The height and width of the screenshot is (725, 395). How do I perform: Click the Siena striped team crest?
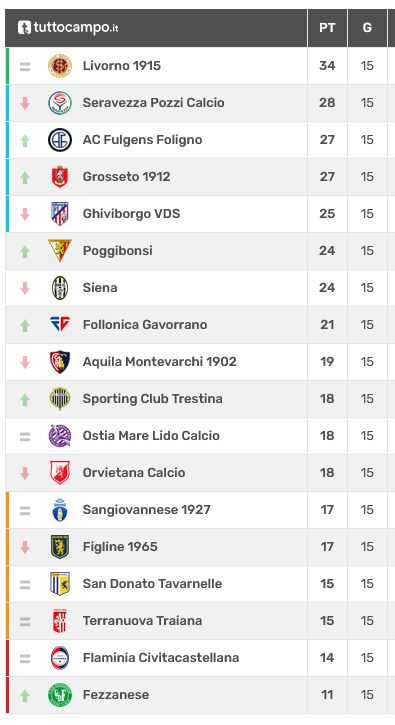(60, 288)
